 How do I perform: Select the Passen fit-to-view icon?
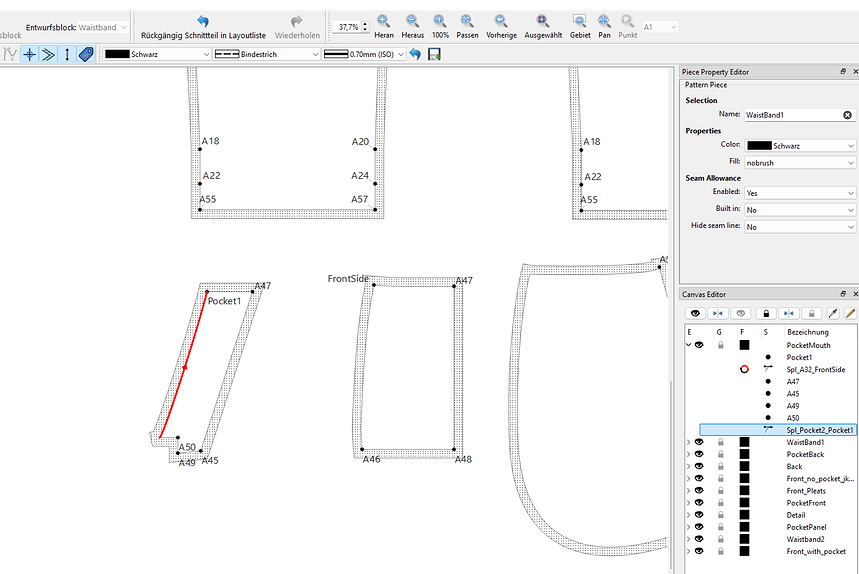pos(467,21)
